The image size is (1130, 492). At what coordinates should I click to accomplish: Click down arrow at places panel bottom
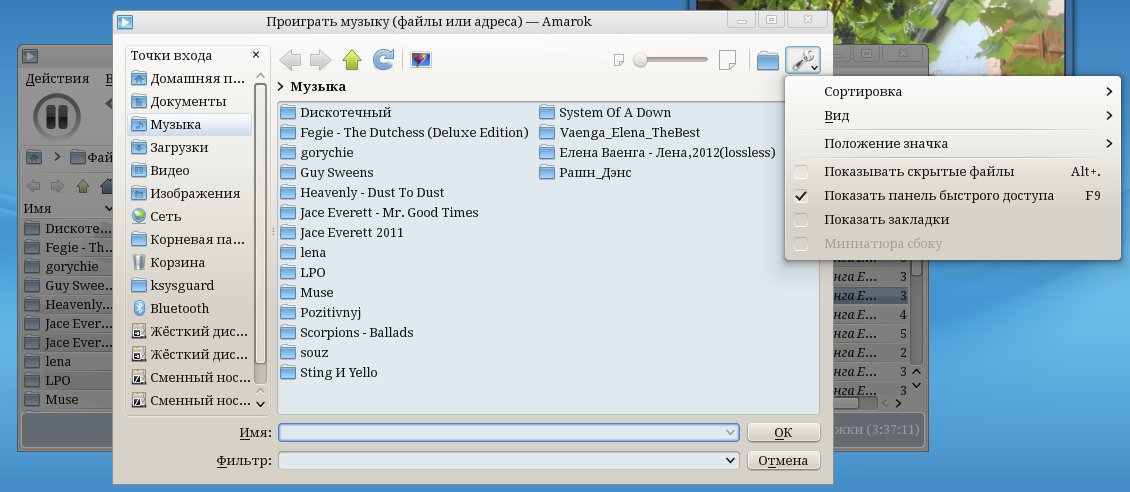point(260,405)
